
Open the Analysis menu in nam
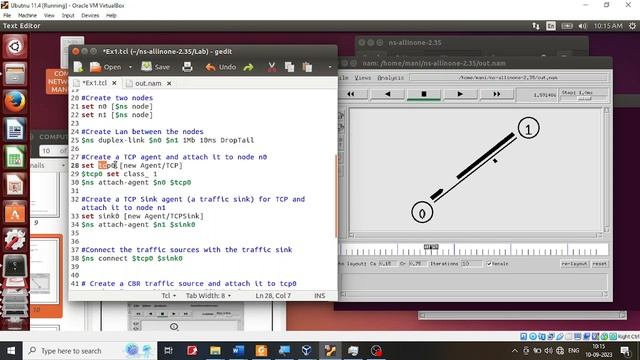point(391,78)
